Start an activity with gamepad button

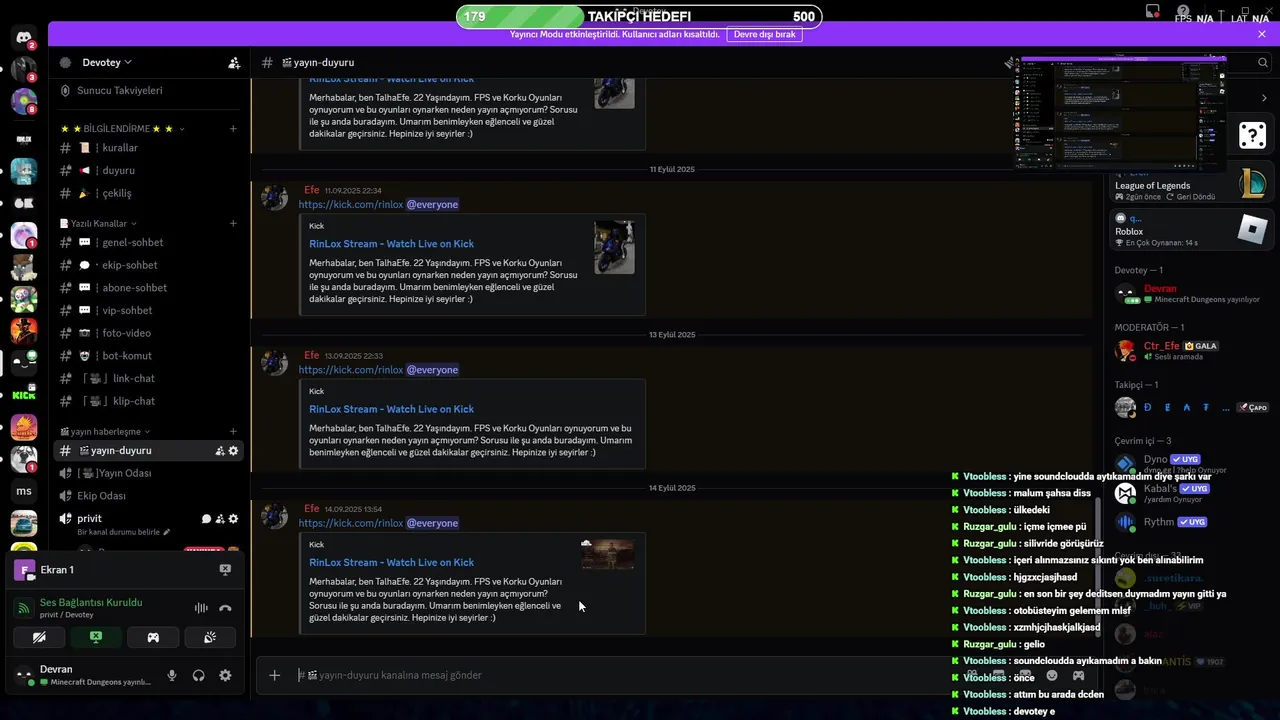(x=153, y=637)
